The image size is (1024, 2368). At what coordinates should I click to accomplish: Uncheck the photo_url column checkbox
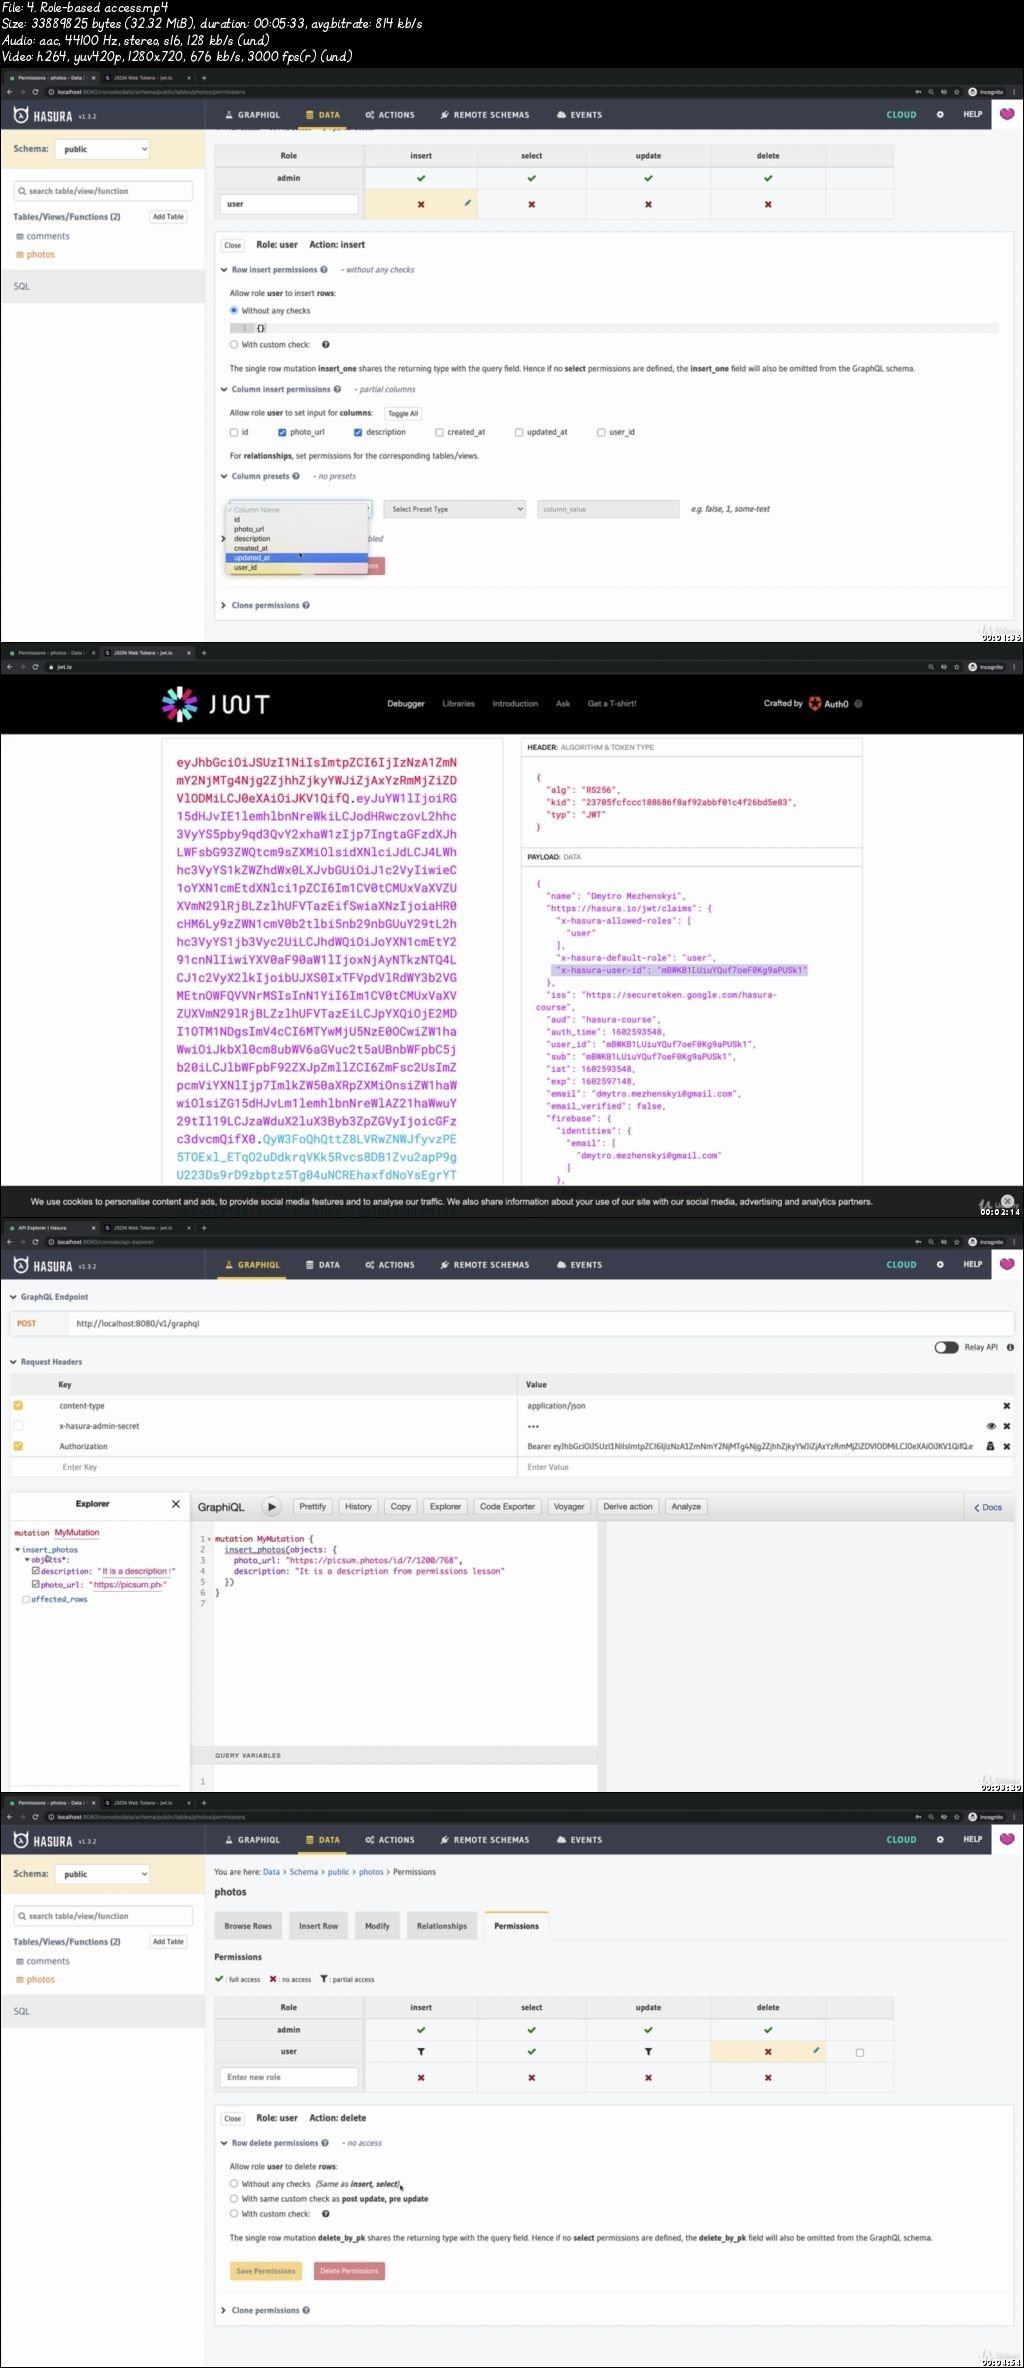[282, 432]
